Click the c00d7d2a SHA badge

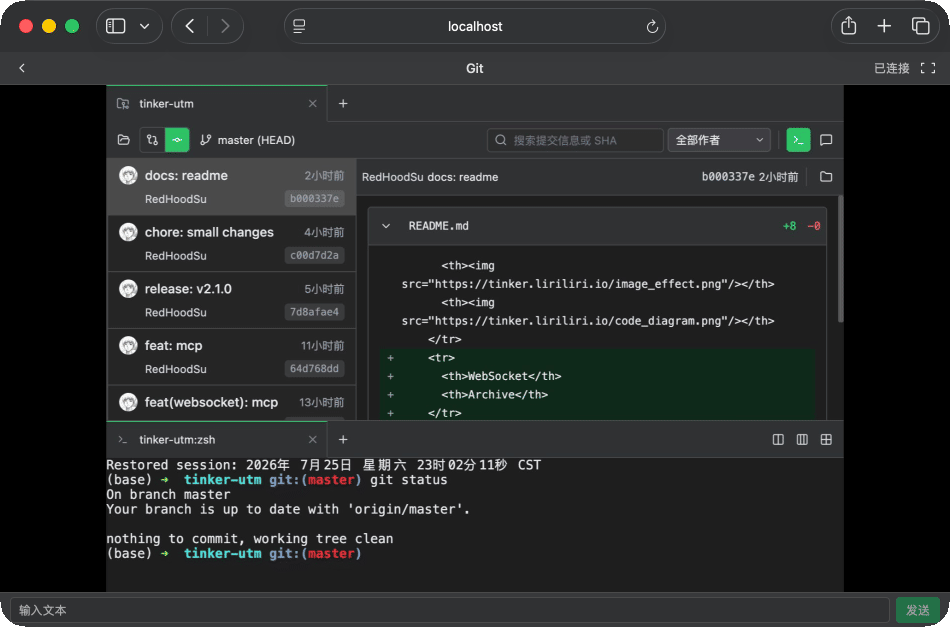[314, 255]
